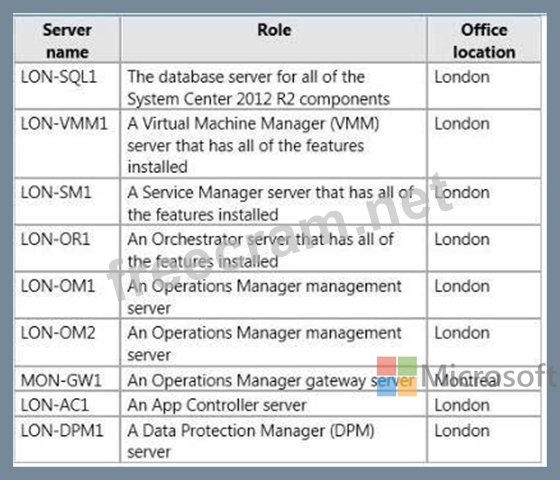Image resolution: width=560 pixels, height=480 pixels.
Task: Click the LON-SM1 server name cell
Action: click(67, 201)
